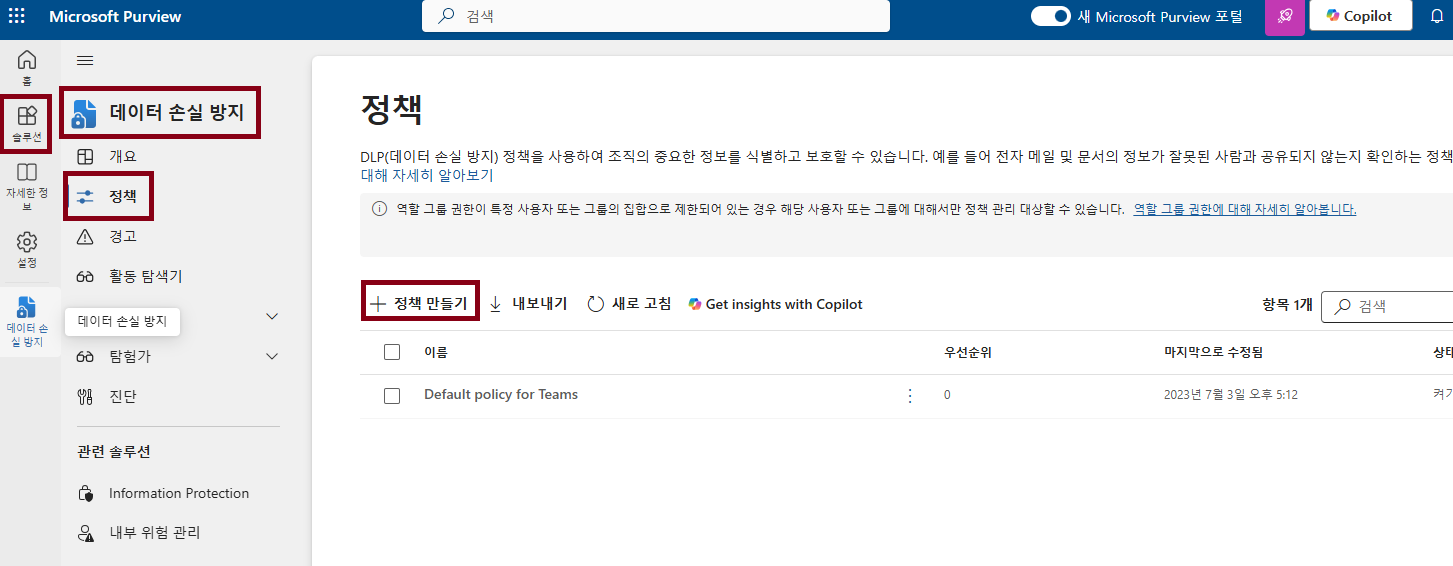Viewport: 1453px width, 566px height.
Task: Sort by the 이름 column header
Action: click(x=436, y=352)
